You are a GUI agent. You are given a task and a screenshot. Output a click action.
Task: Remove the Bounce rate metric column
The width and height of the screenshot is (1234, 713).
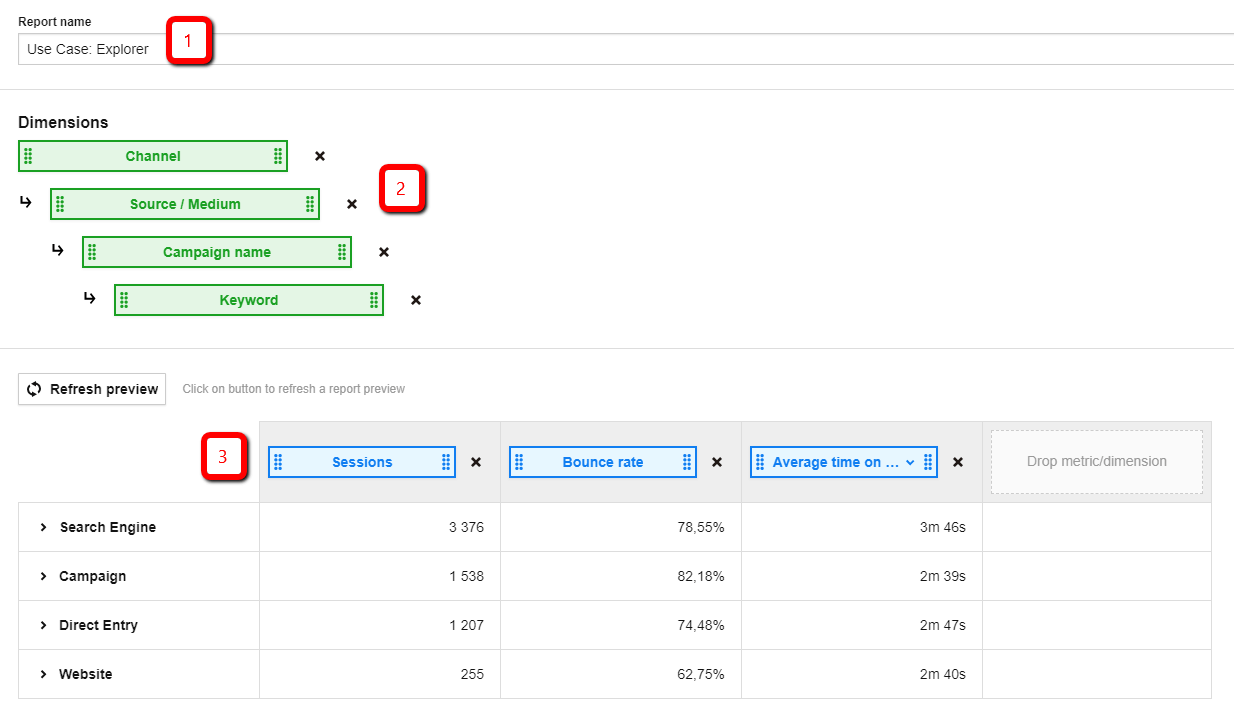pyautogui.click(x=717, y=462)
